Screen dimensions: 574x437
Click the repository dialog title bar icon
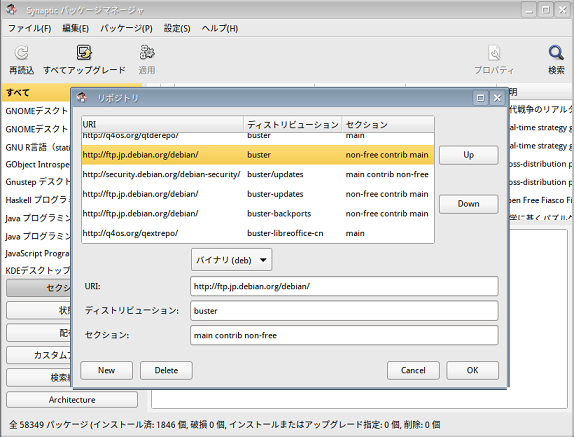tap(82, 98)
